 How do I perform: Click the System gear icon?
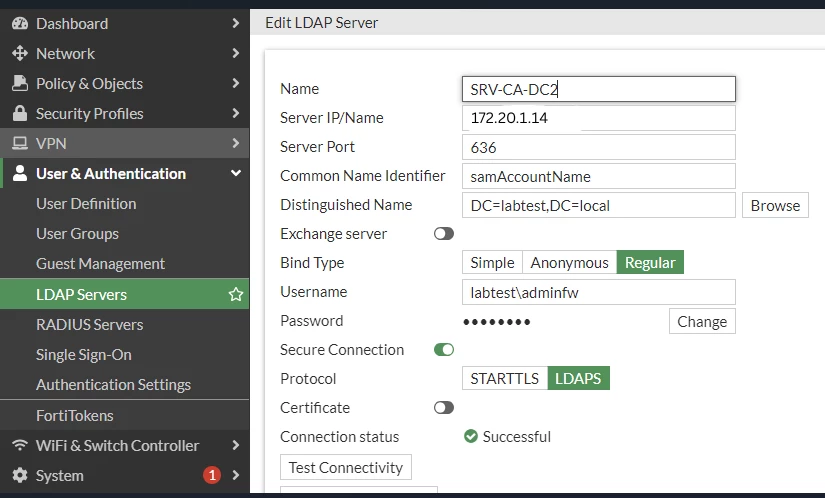point(20,475)
